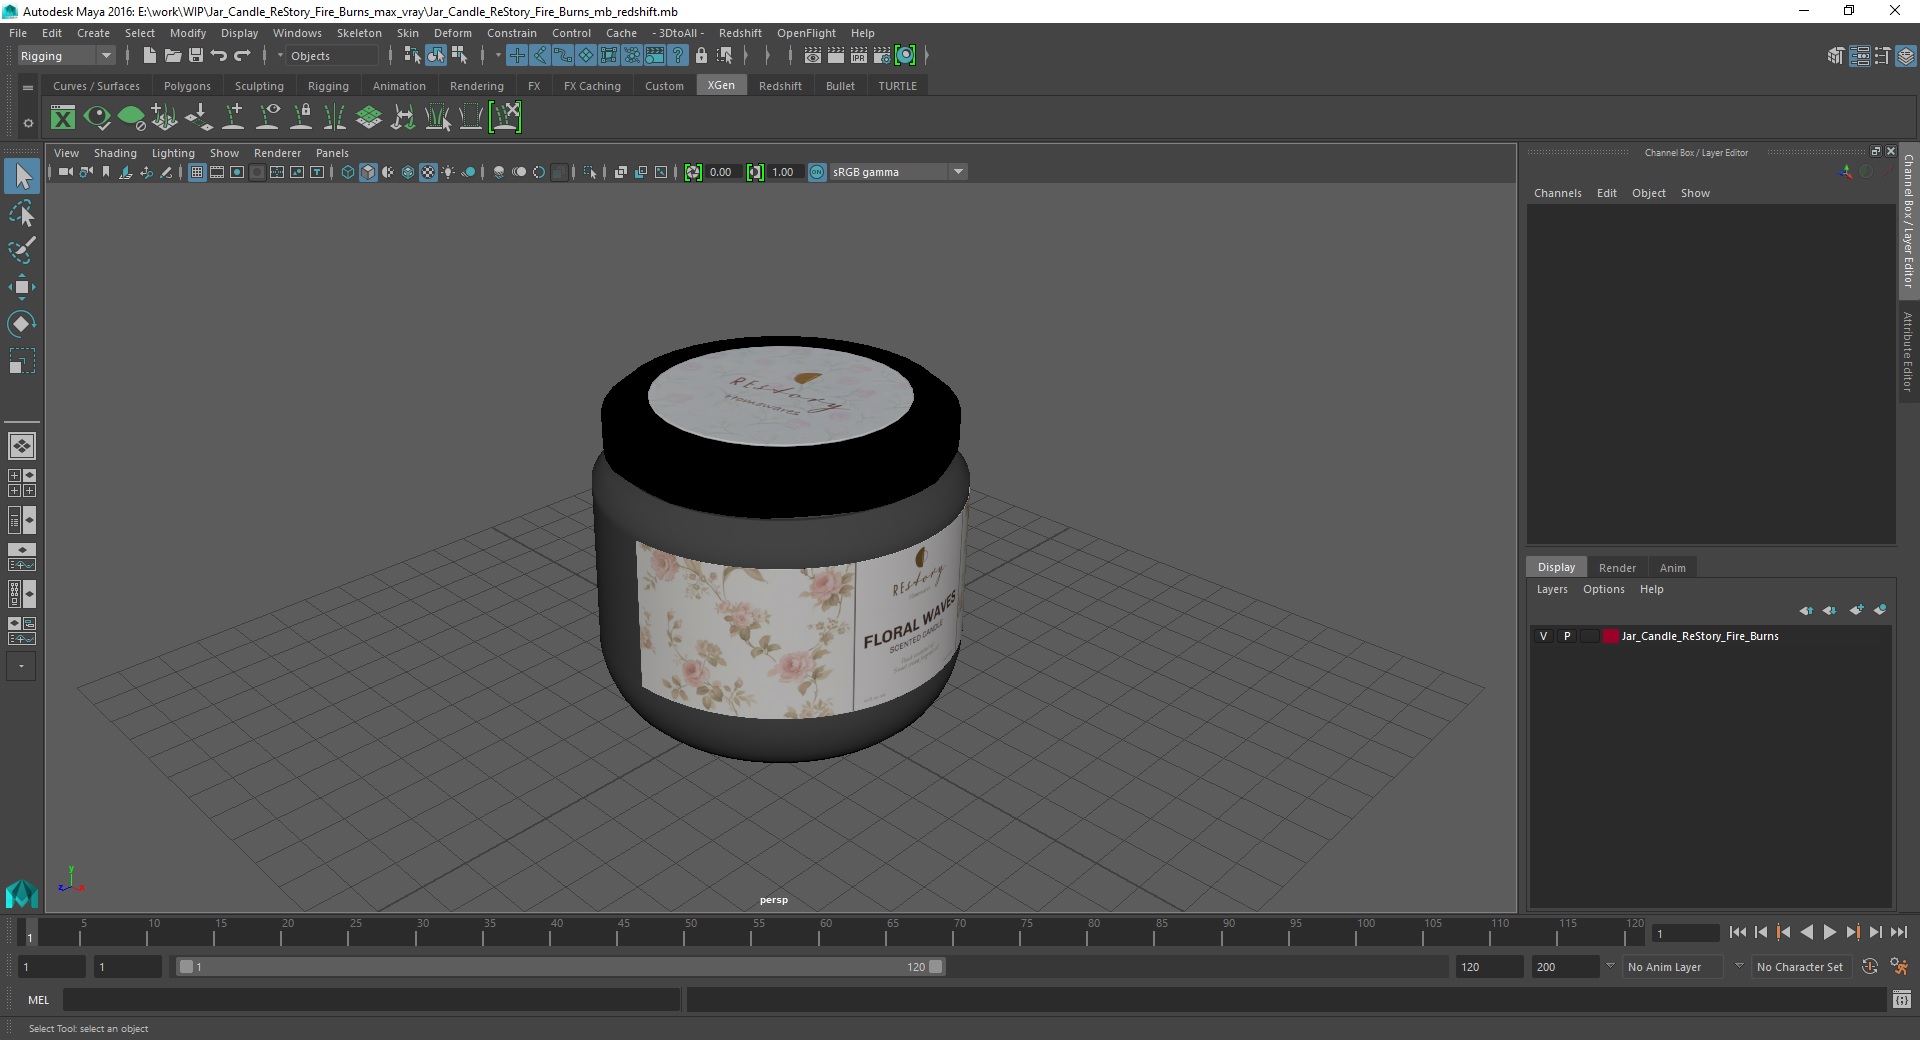1920x1040 pixels.
Task: Click the XGen preview eye shelf icon
Action: pyautogui.click(x=97, y=118)
